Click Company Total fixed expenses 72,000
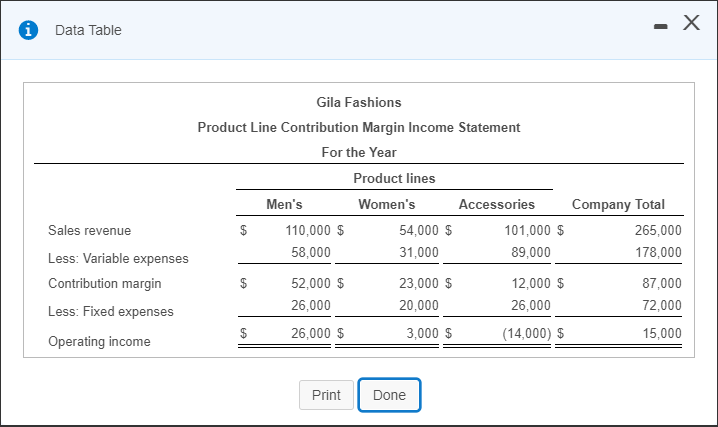The height and width of the screenshot is (427, 718). (662, 305)
